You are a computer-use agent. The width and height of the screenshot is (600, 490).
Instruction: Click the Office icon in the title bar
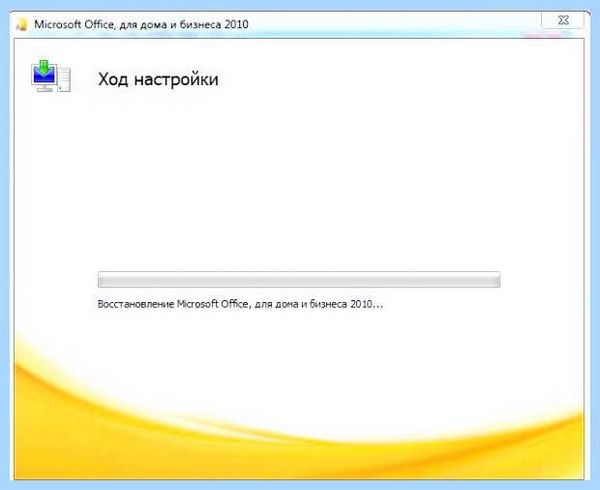(x=23, y=25)
